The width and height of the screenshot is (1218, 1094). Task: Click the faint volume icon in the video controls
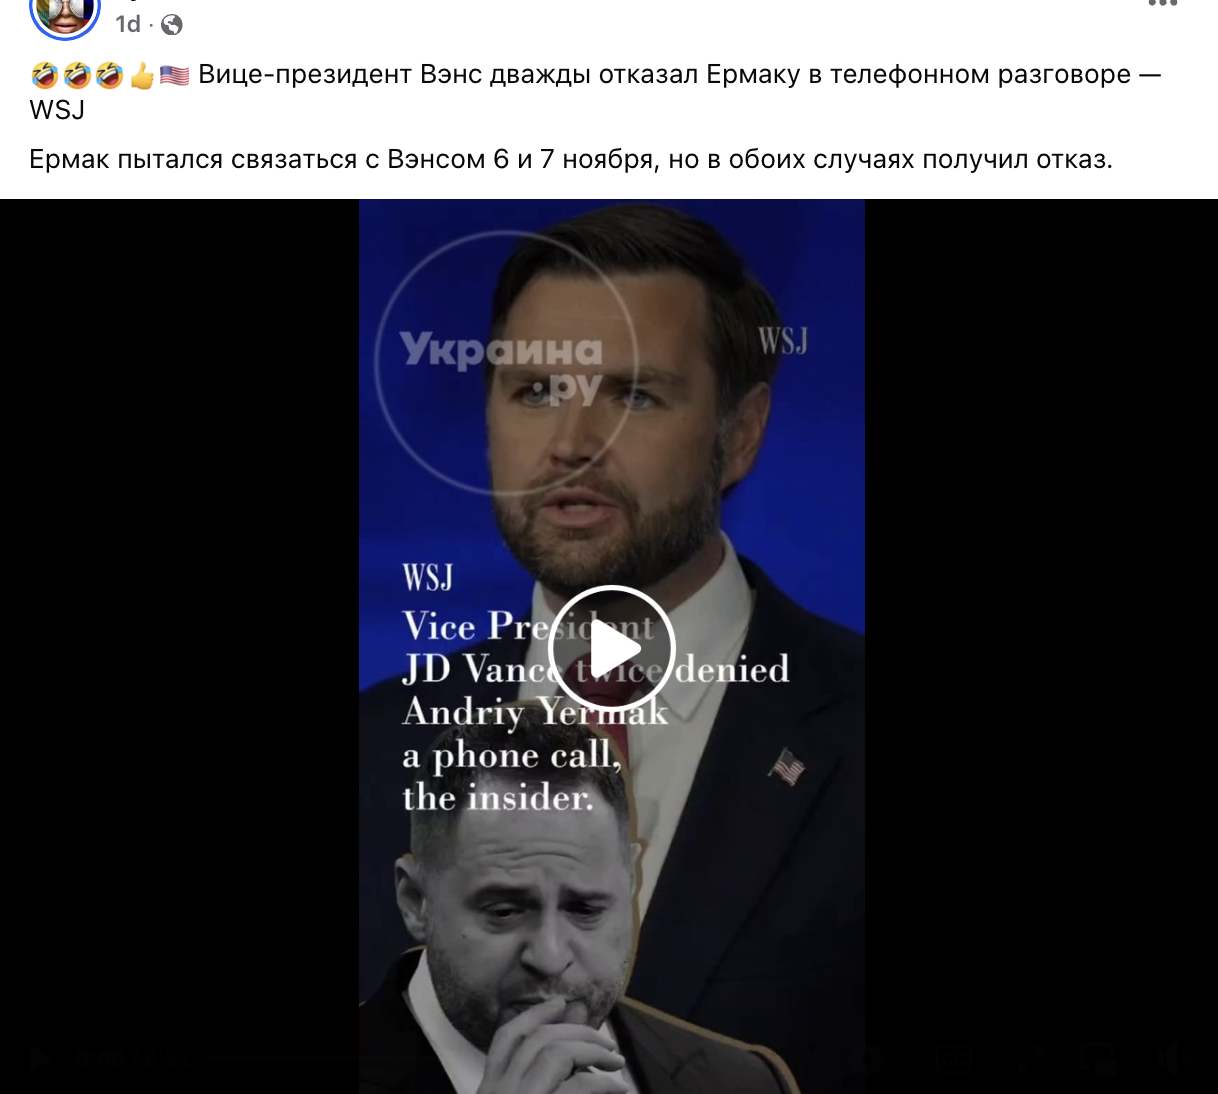[1172, 1060]
